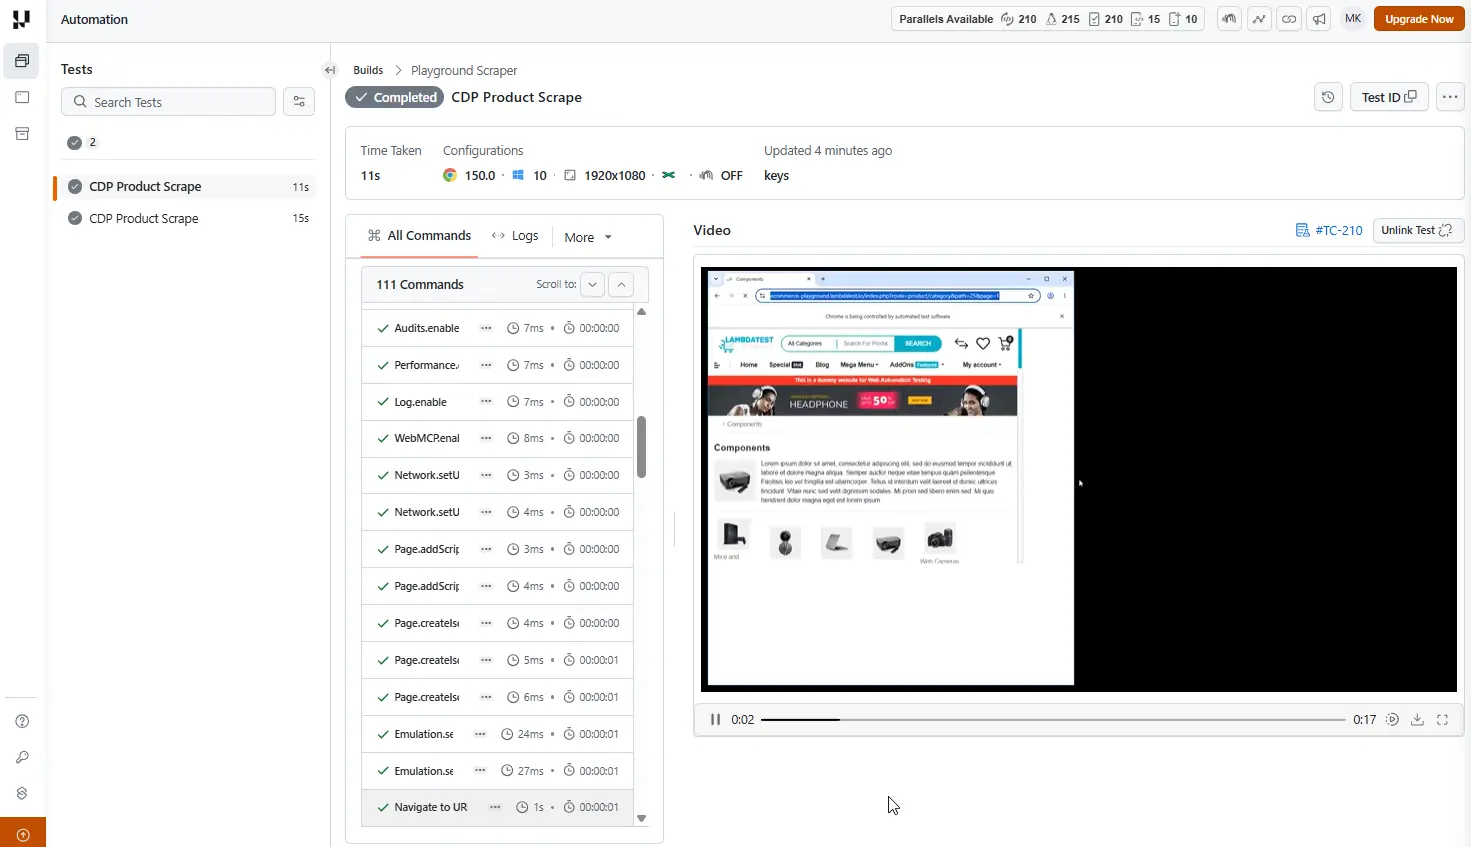Click the commands list vertical scrollbar thumb
1471x847 pixels.
641,447
